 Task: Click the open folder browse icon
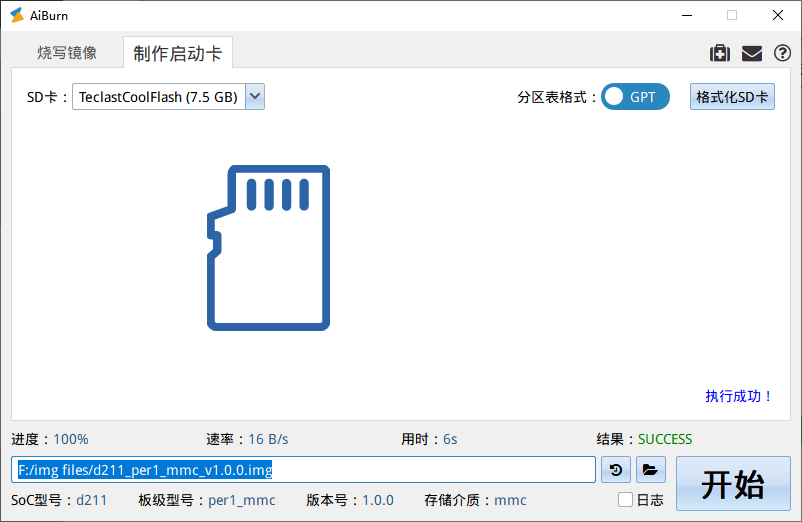[650, 469]
